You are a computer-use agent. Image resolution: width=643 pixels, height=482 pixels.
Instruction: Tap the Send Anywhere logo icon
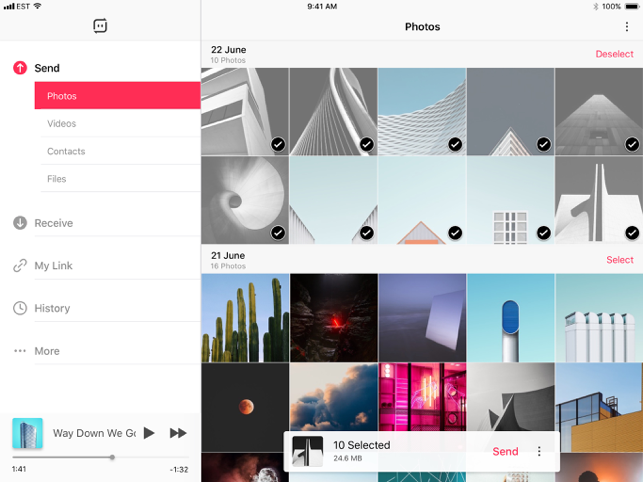(100, 26)
